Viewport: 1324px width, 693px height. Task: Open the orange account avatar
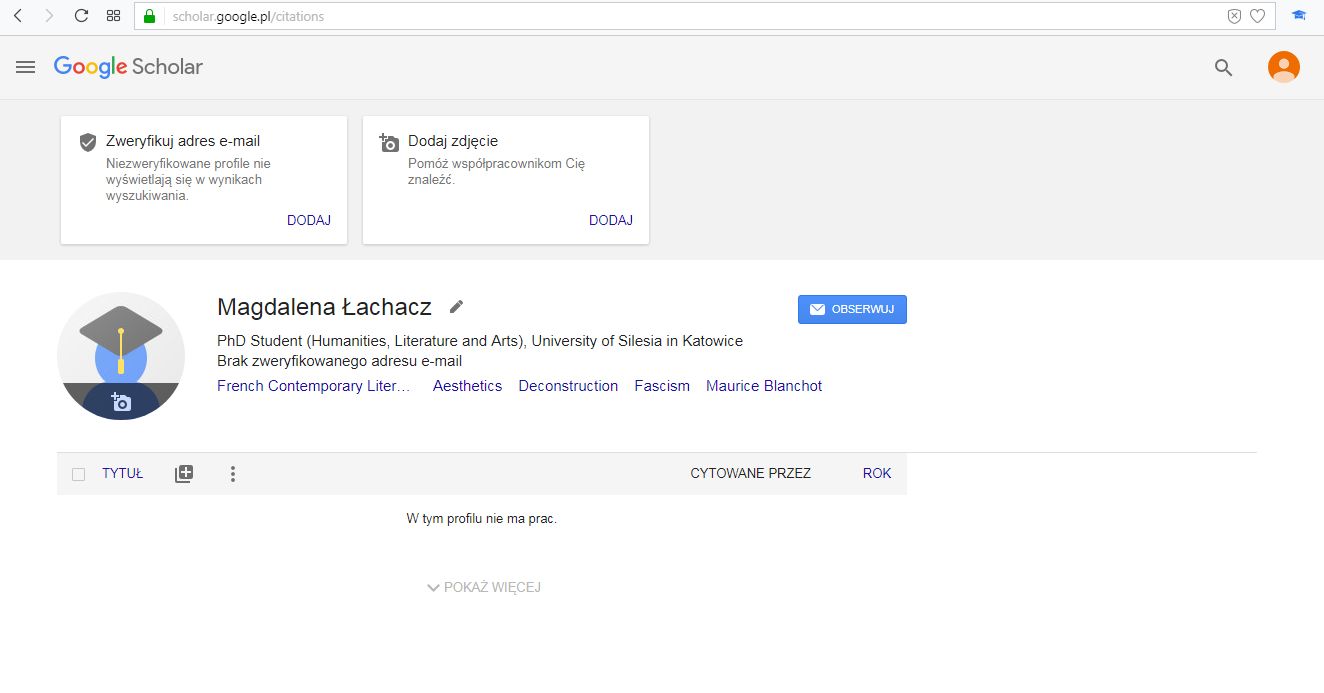coord(1284,67)
